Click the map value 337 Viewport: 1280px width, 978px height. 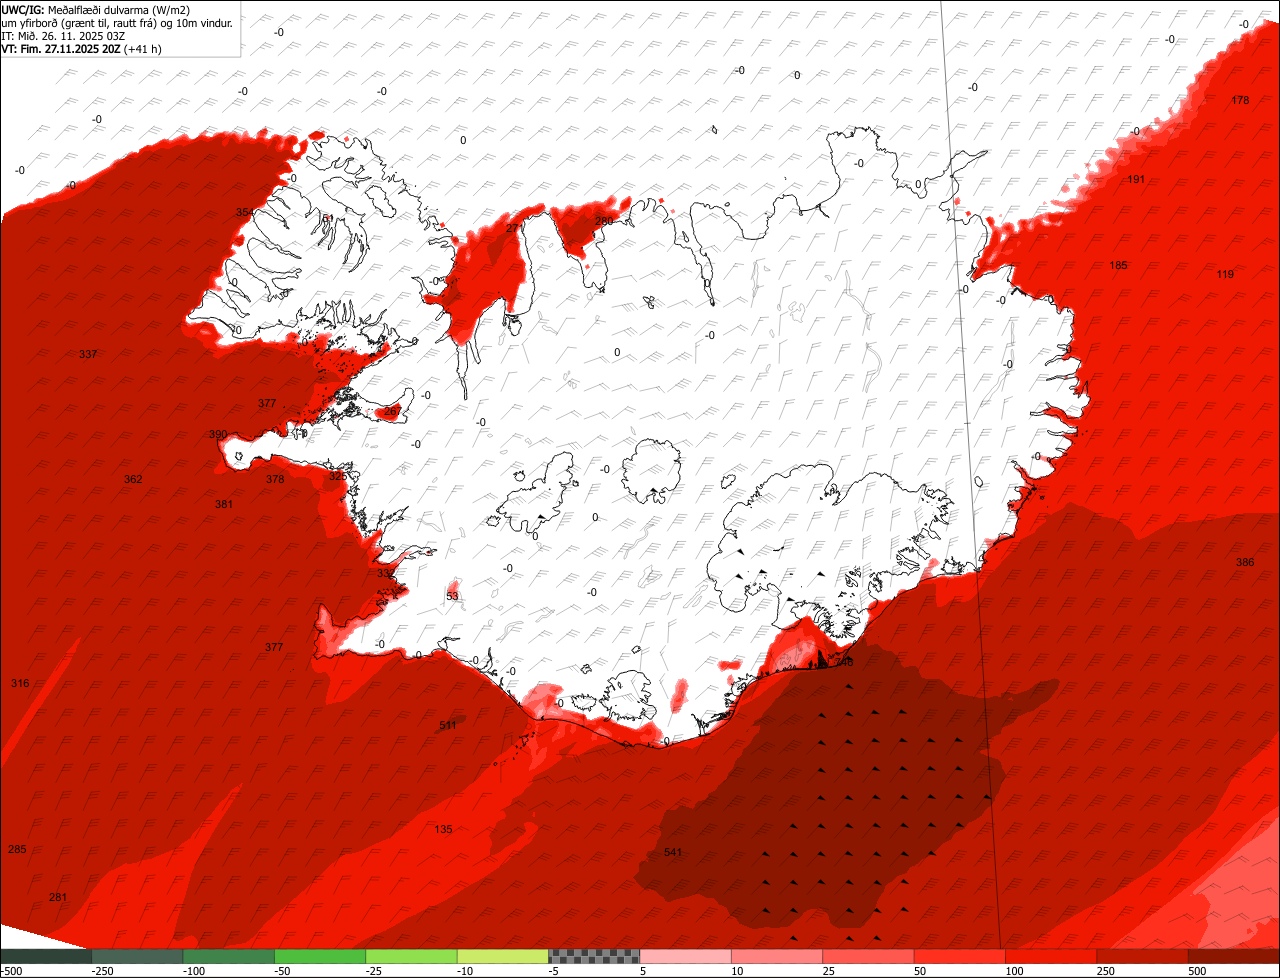point(88,354)
